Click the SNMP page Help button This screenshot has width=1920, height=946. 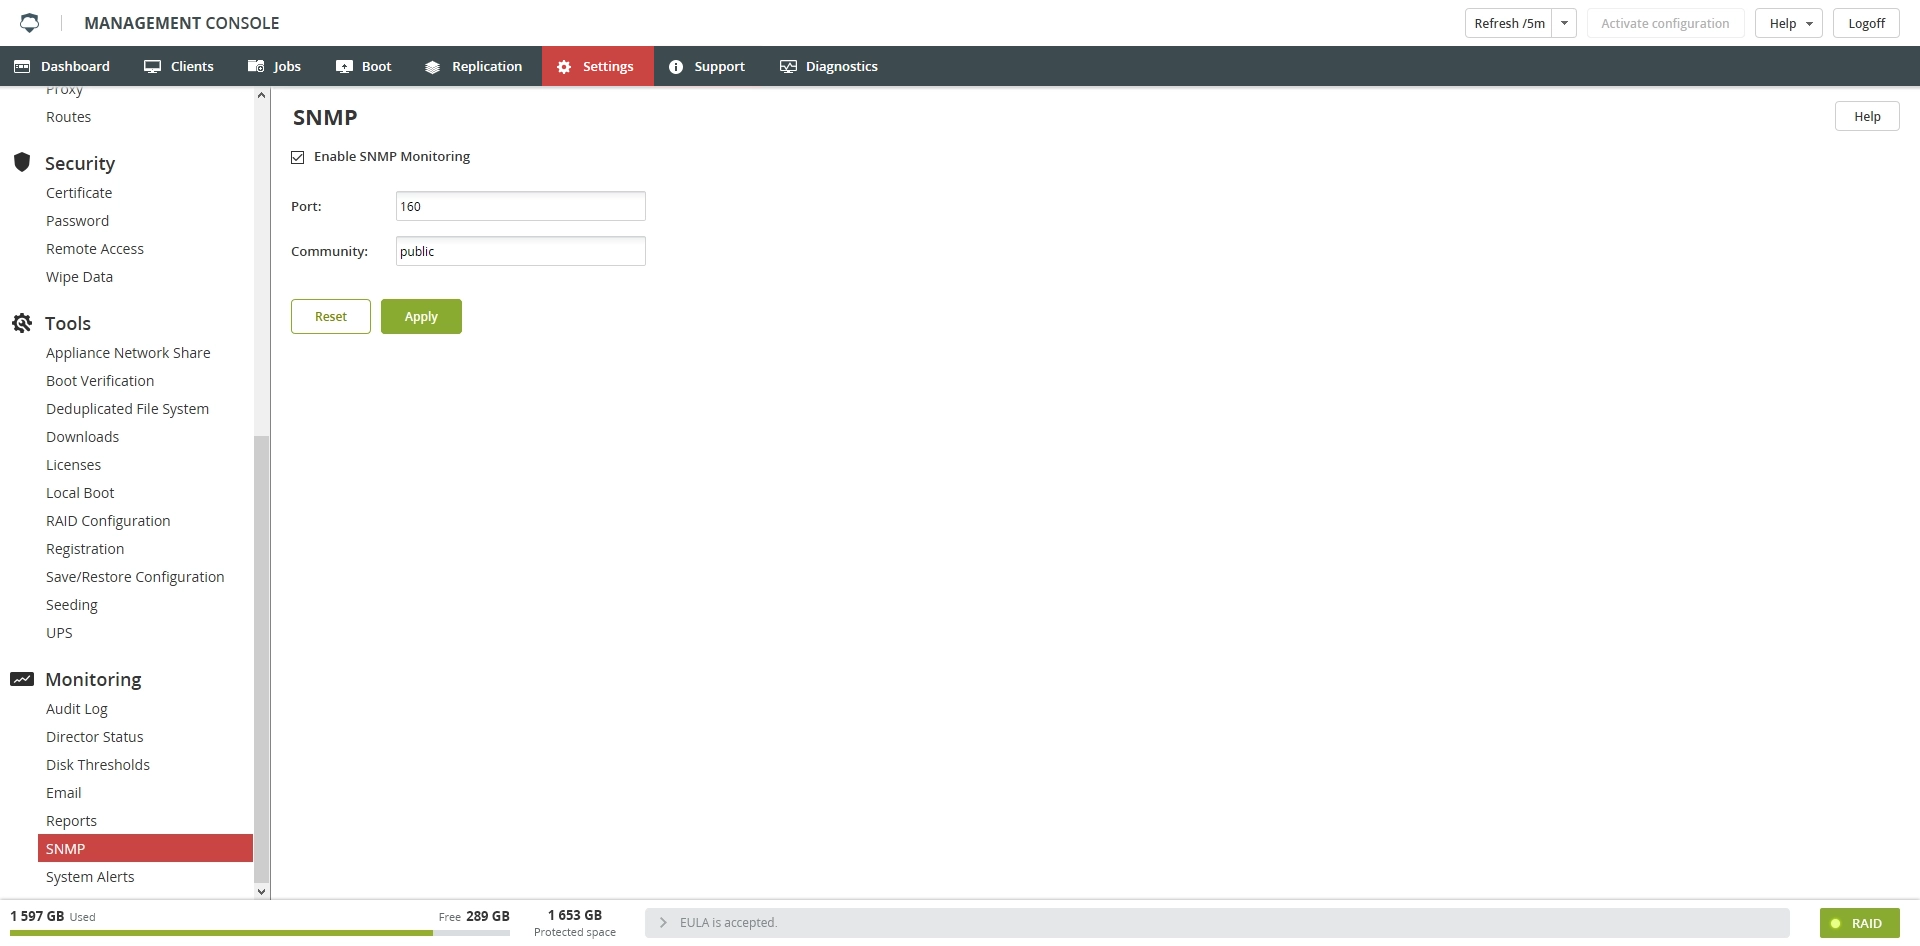[x=1867, y=116]
